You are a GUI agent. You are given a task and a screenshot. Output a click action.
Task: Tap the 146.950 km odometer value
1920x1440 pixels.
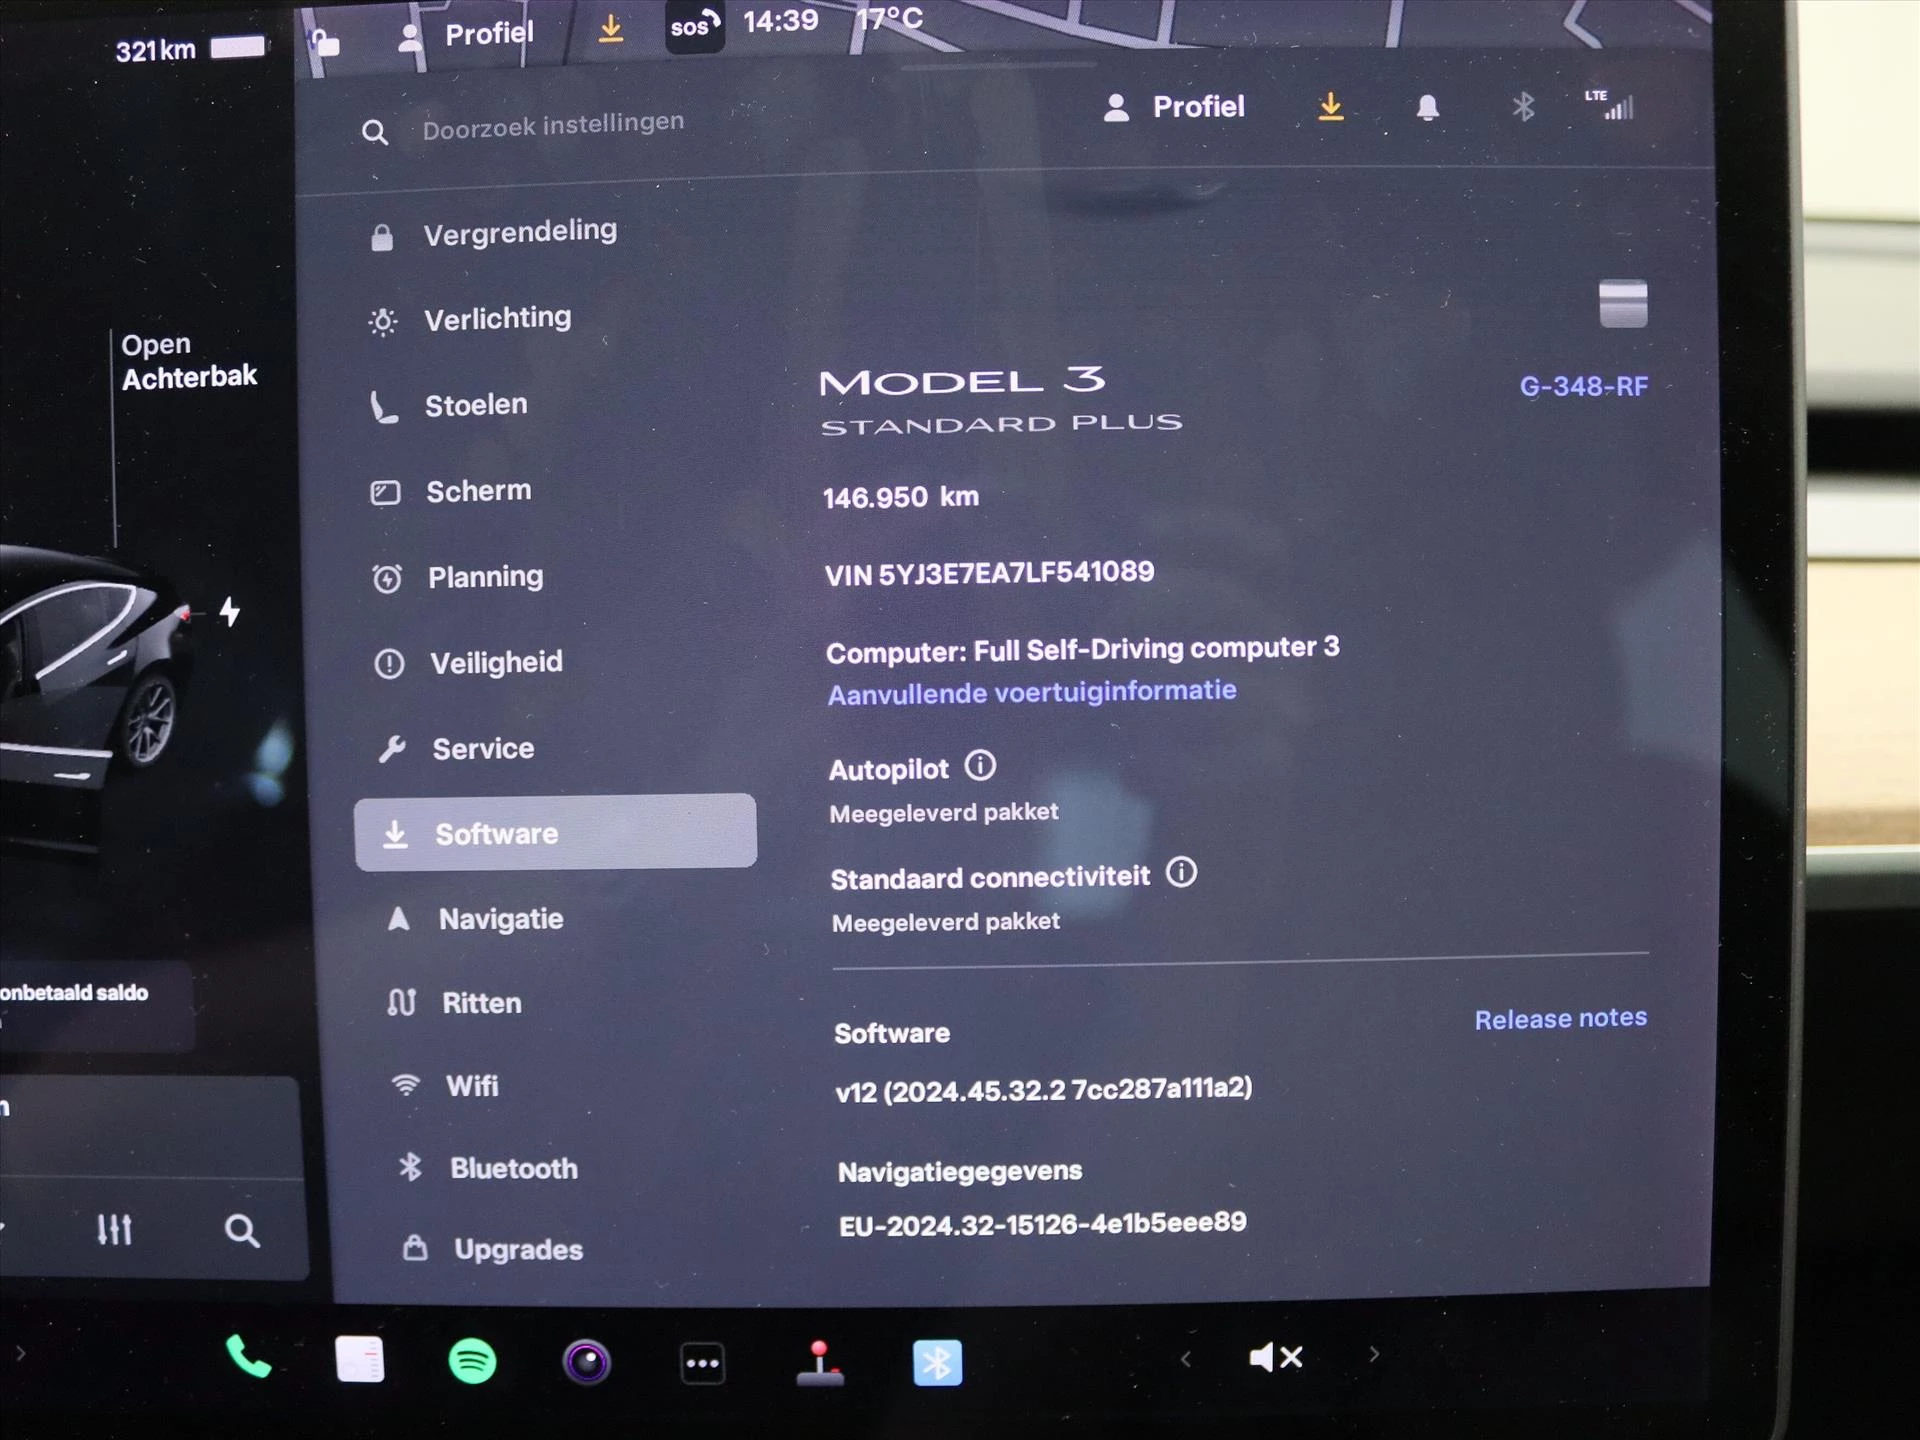[x=901, y=497]
